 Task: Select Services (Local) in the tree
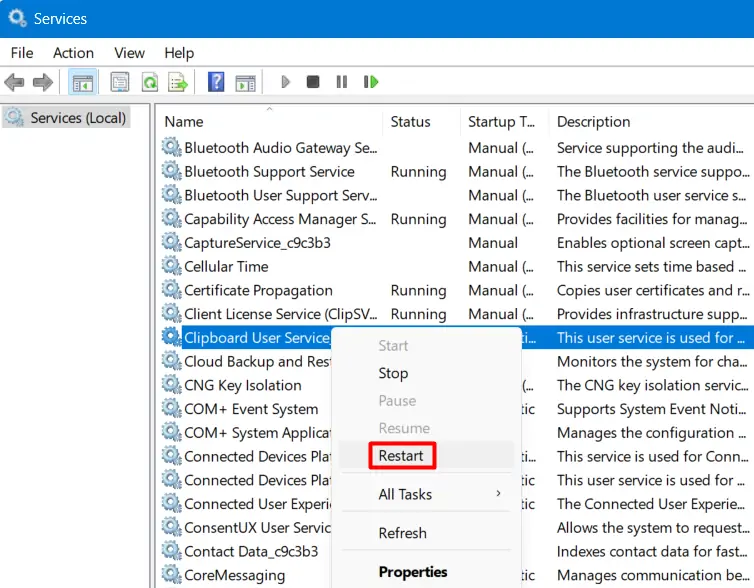(x=65, y=118)
